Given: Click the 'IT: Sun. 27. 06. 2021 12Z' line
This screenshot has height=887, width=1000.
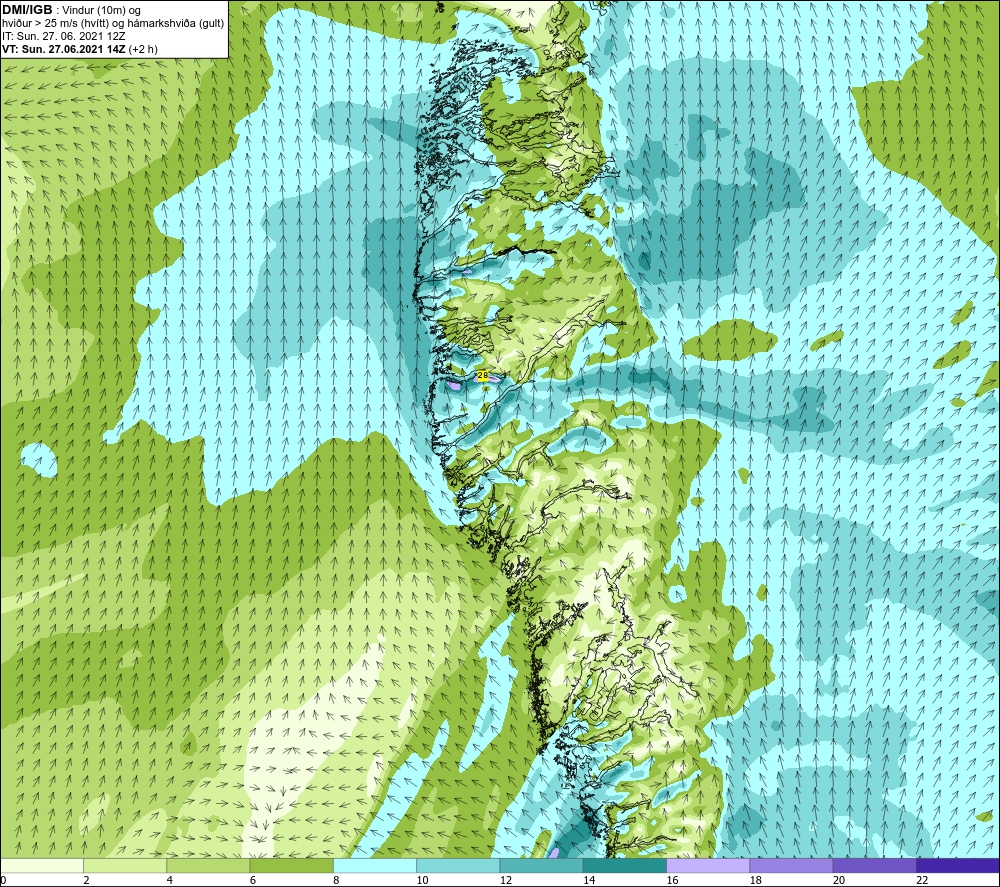Looking at the screenshot, I should (63, 36).
